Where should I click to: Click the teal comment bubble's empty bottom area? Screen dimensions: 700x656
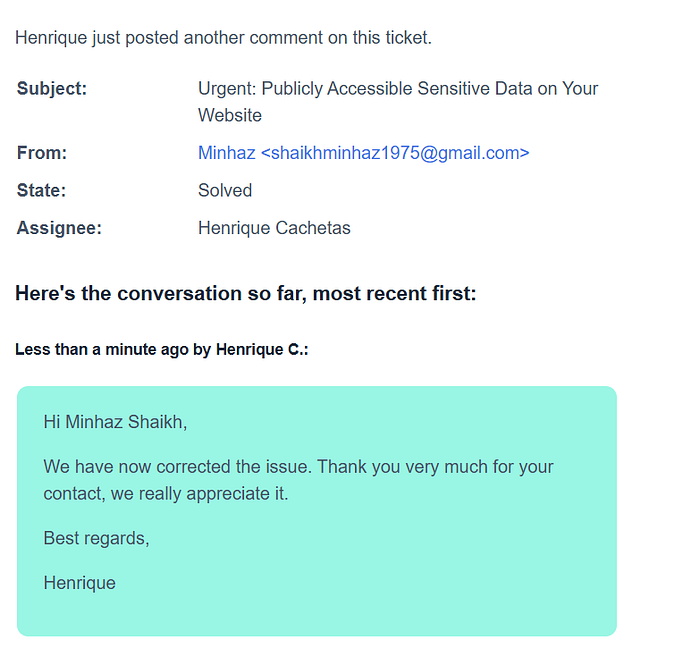click(x=317, y=616)
